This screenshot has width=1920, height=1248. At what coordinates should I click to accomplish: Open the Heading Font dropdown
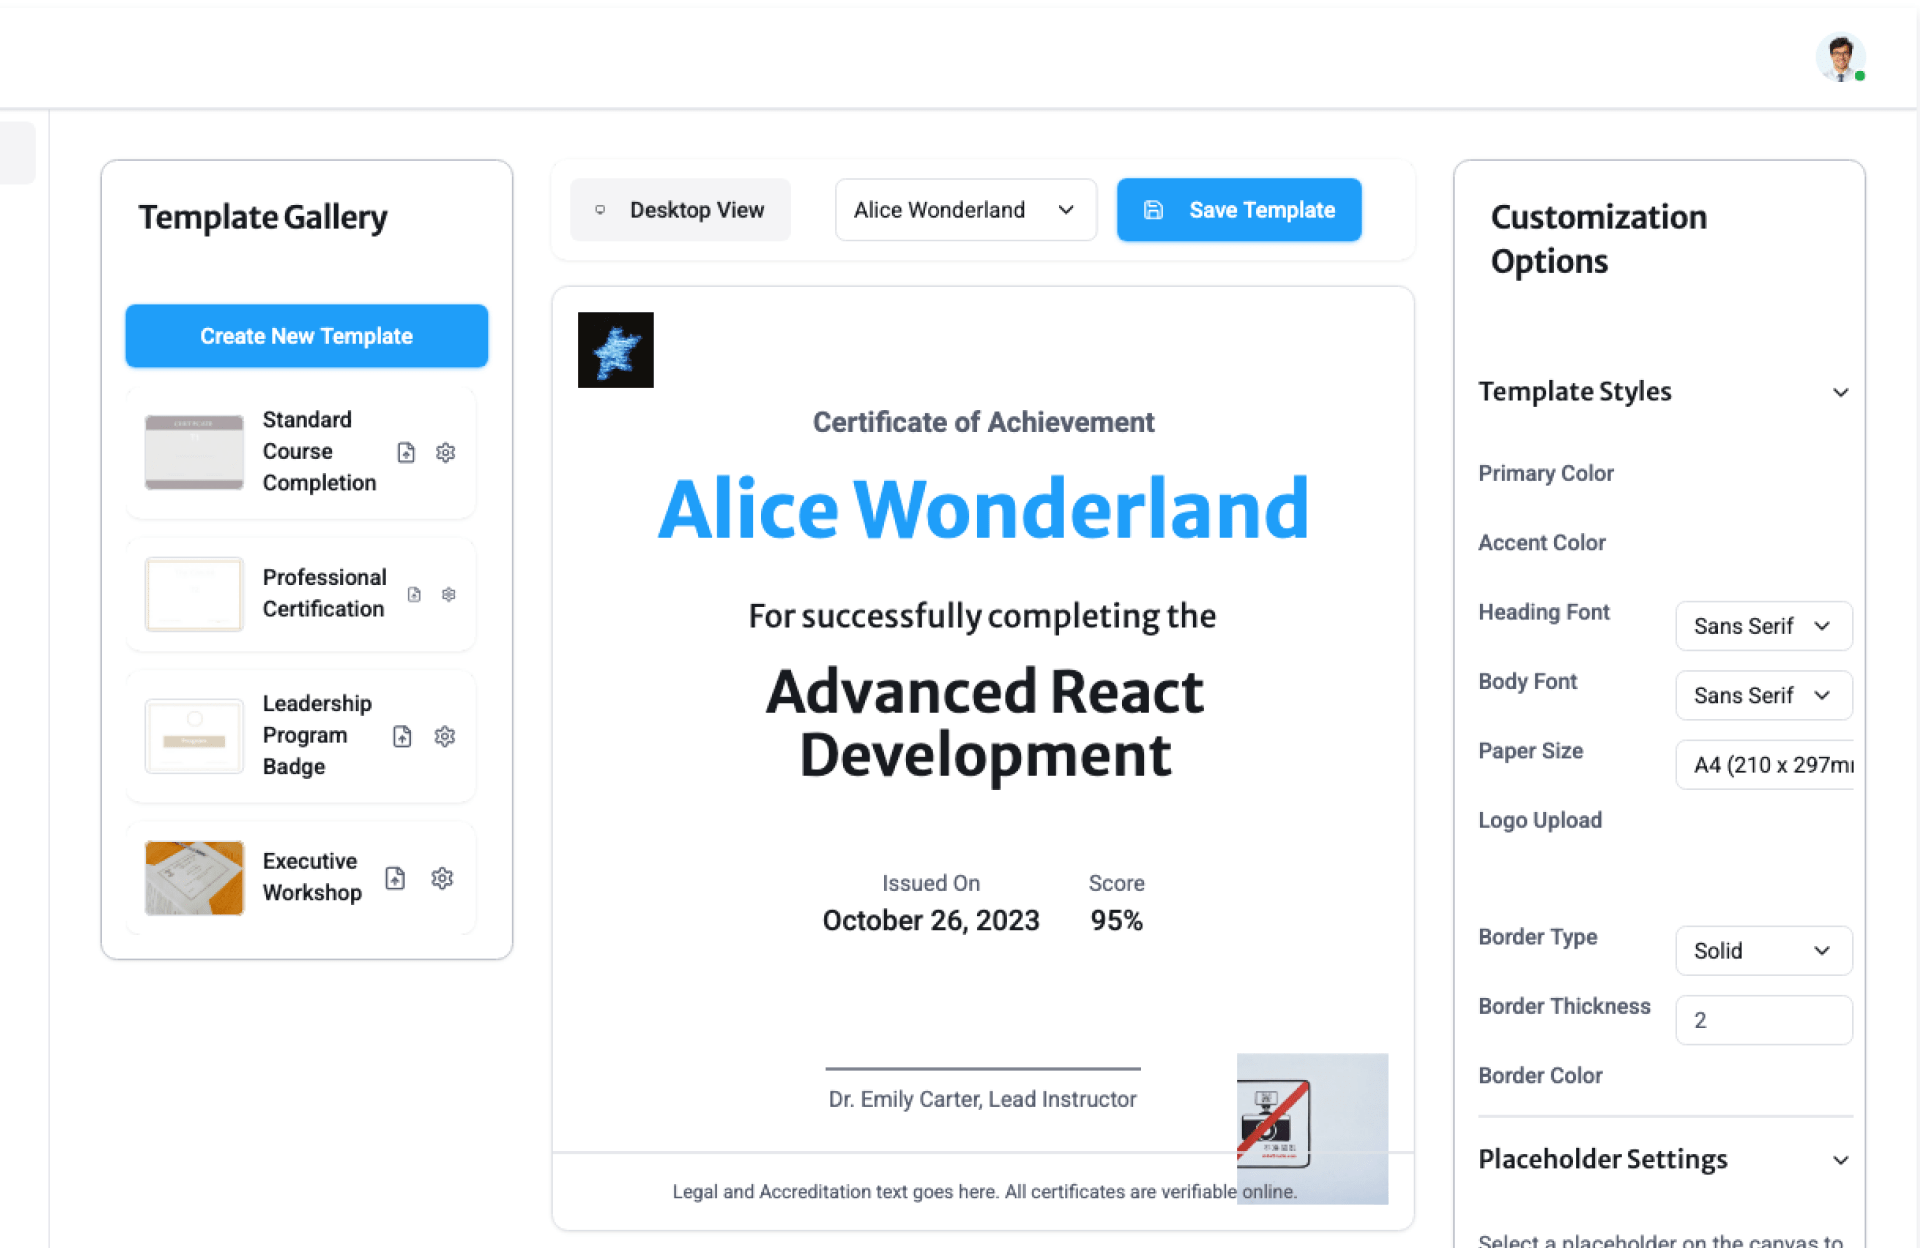1763,626
